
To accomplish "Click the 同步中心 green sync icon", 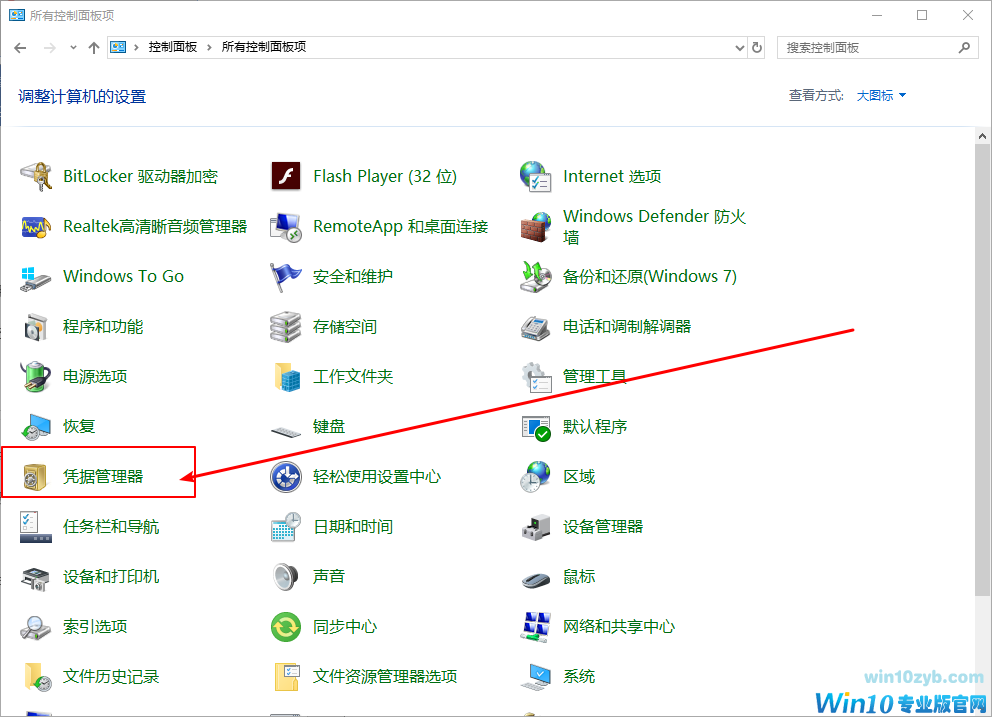I will (x=286, y=627).
